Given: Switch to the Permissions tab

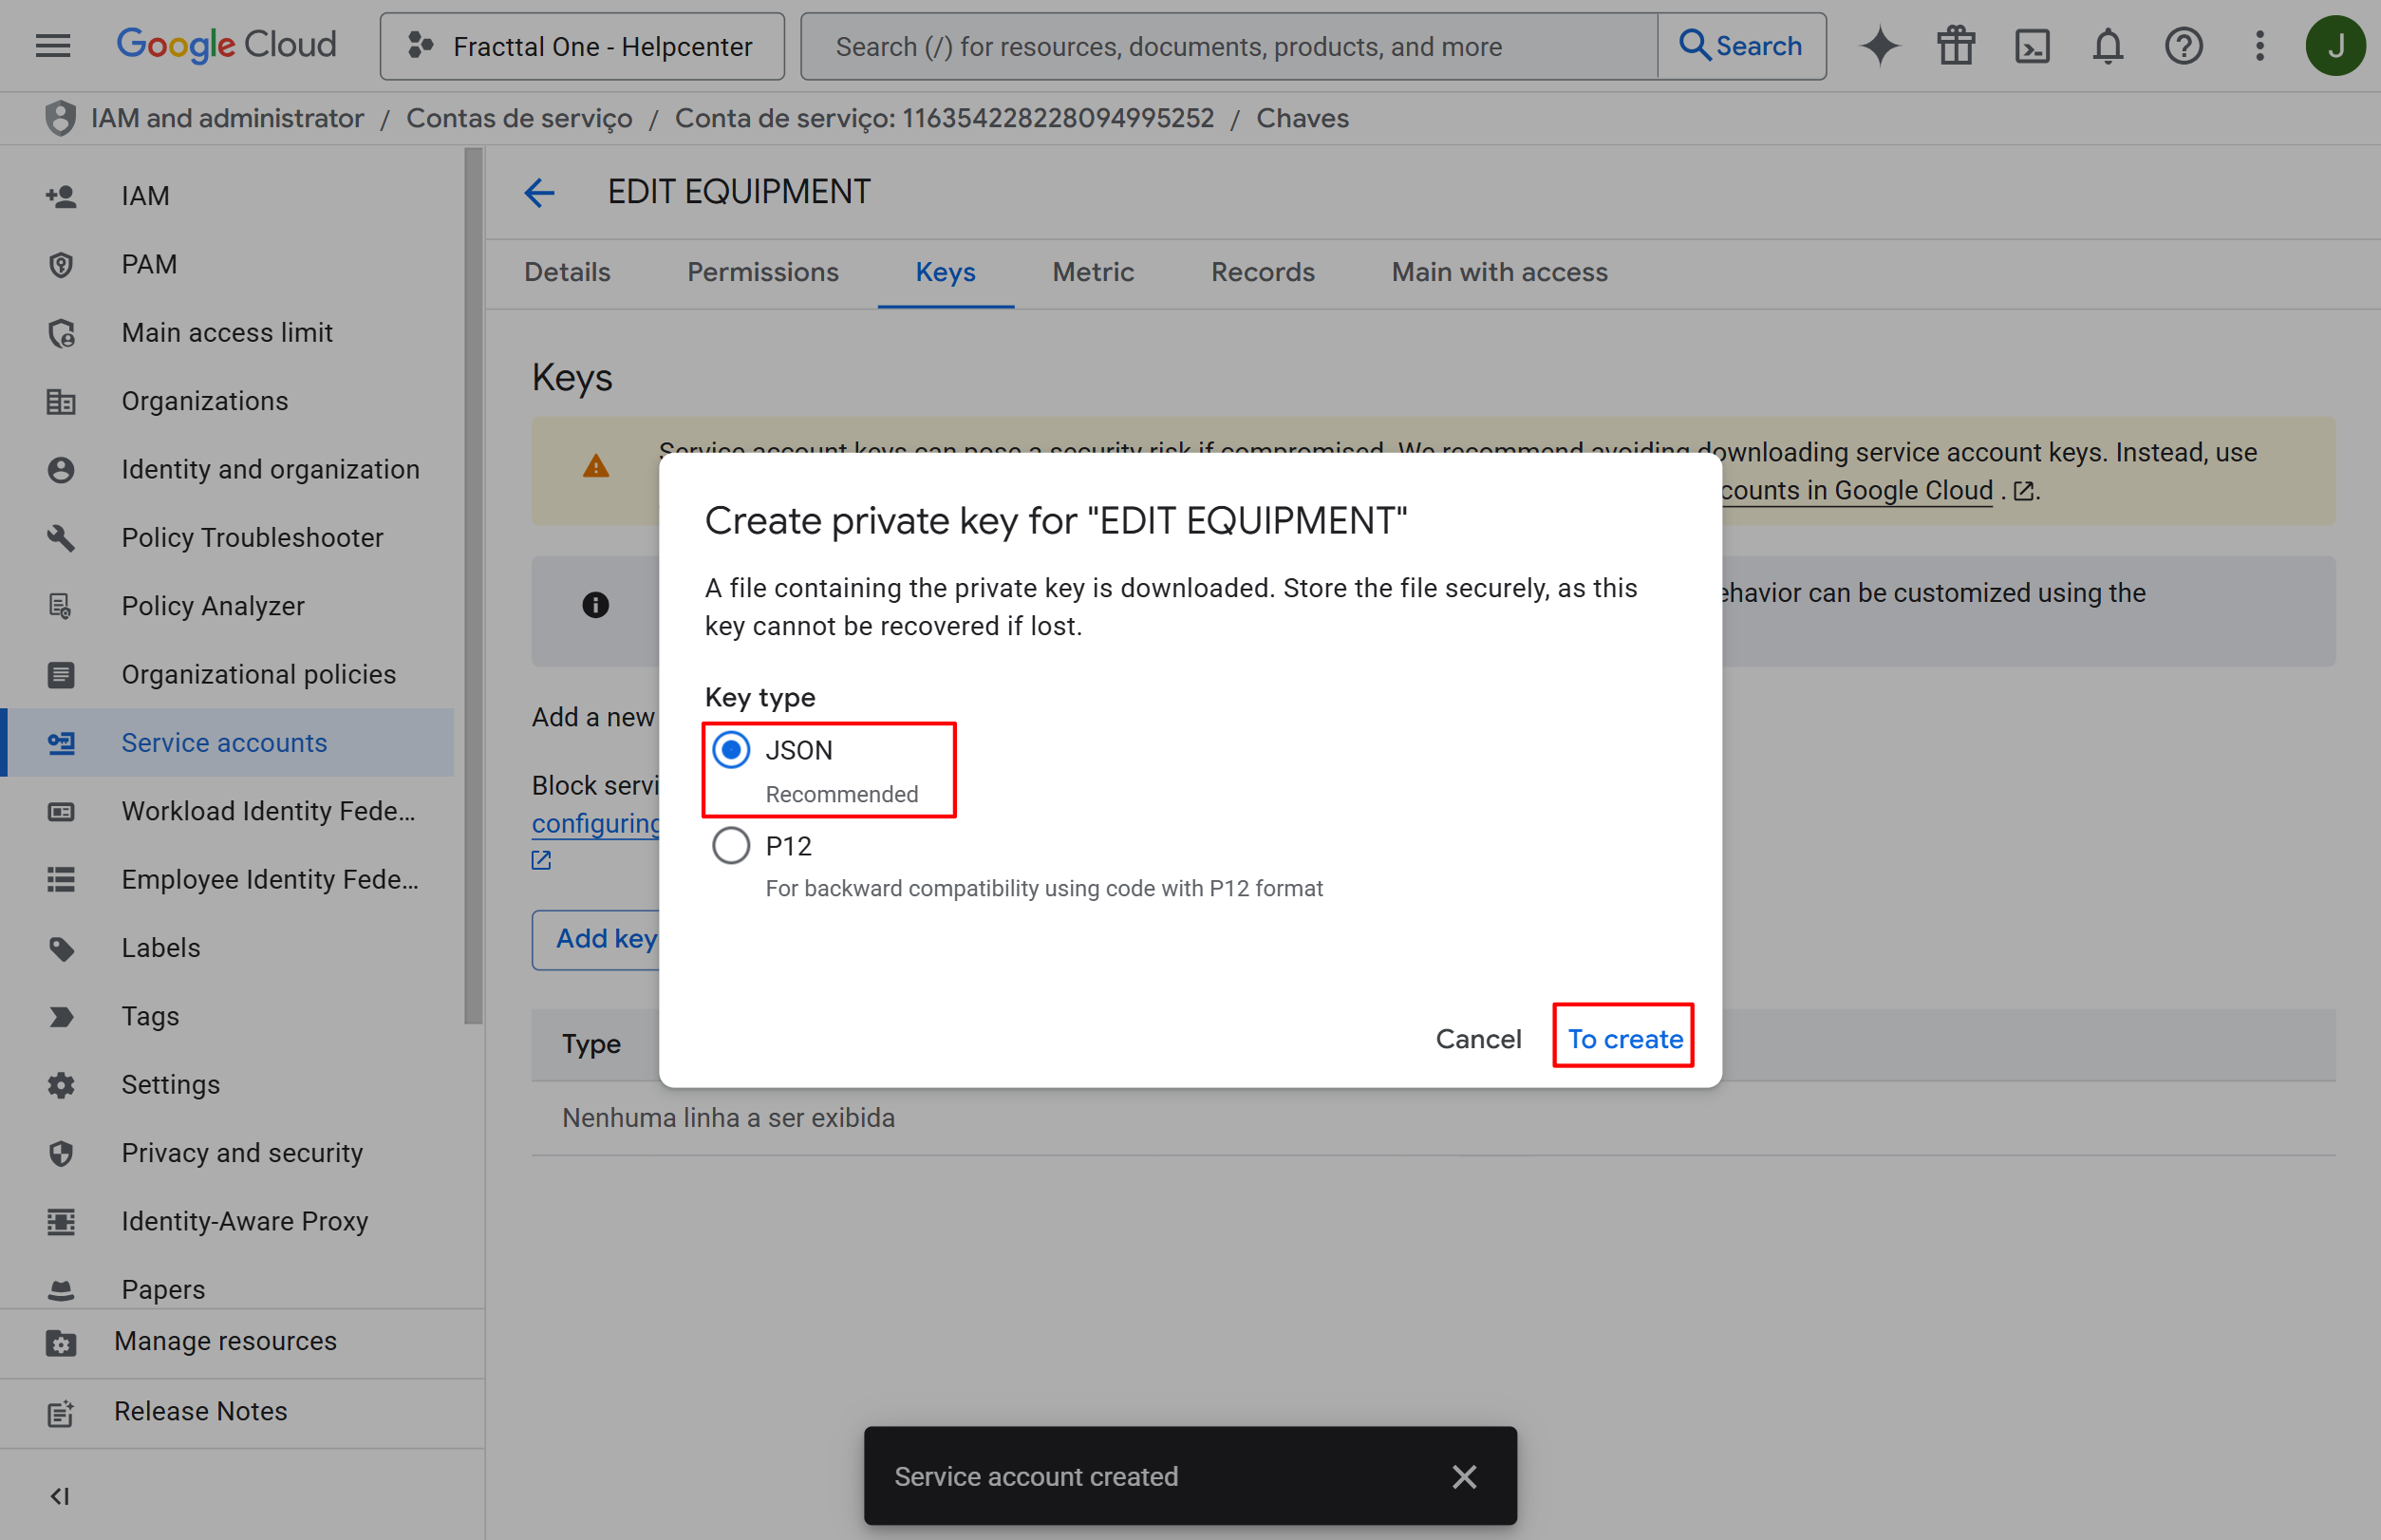Looking at the screenshot, I should click(762, 272).
